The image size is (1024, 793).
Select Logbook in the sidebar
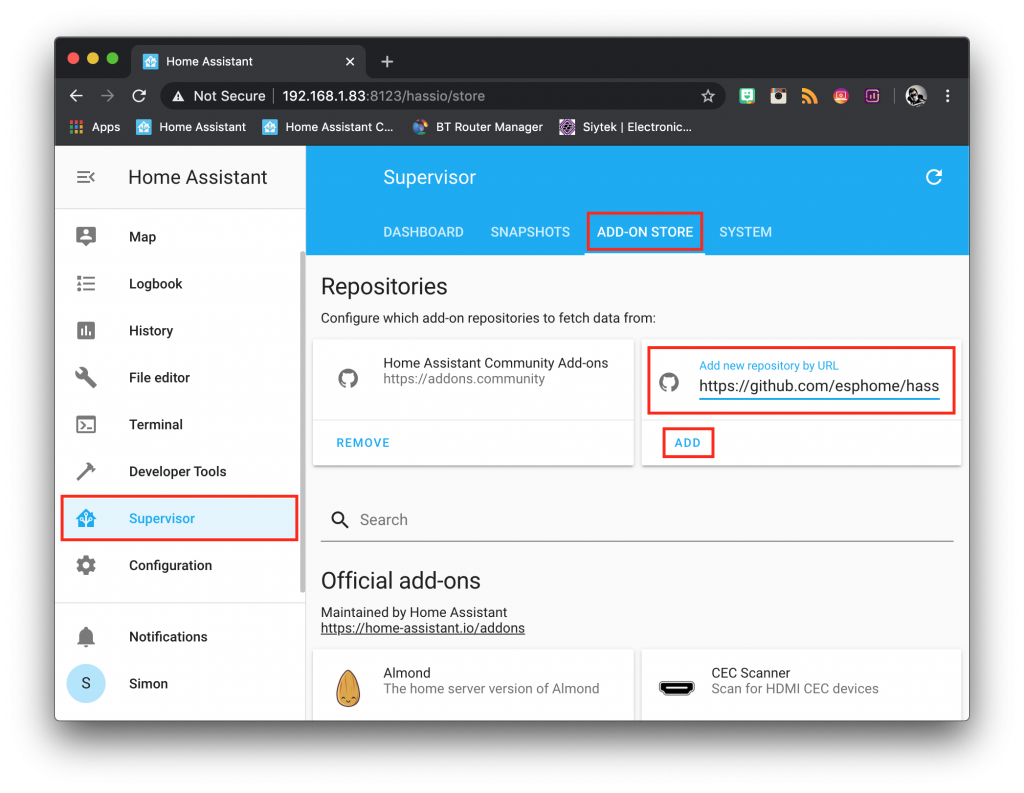tap(180, 283)
